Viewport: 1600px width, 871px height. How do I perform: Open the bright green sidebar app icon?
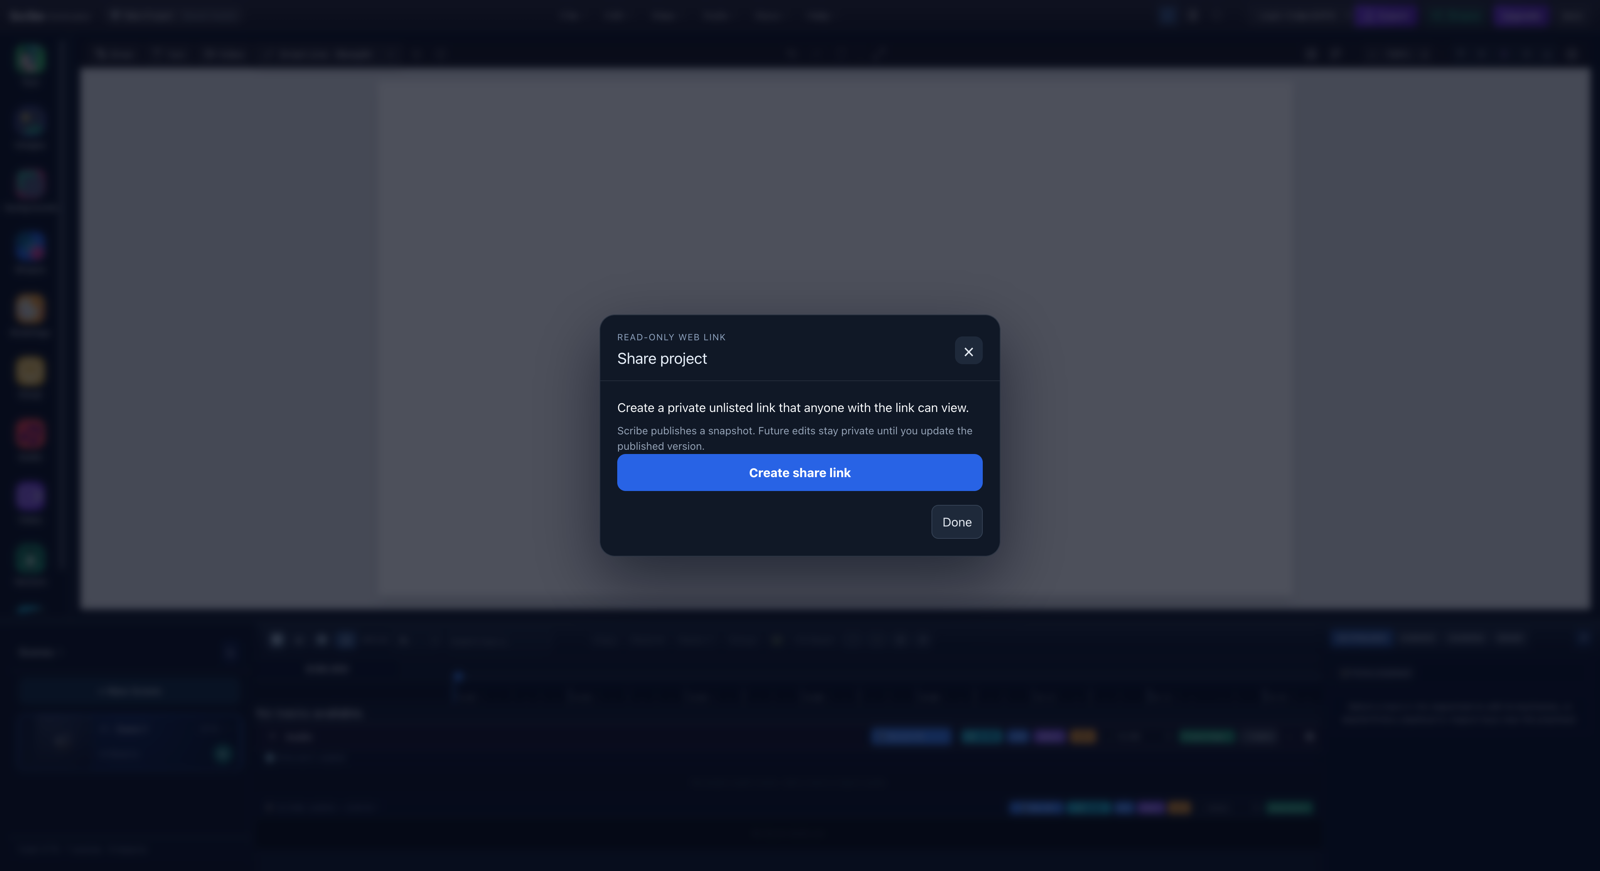point(30,59)
